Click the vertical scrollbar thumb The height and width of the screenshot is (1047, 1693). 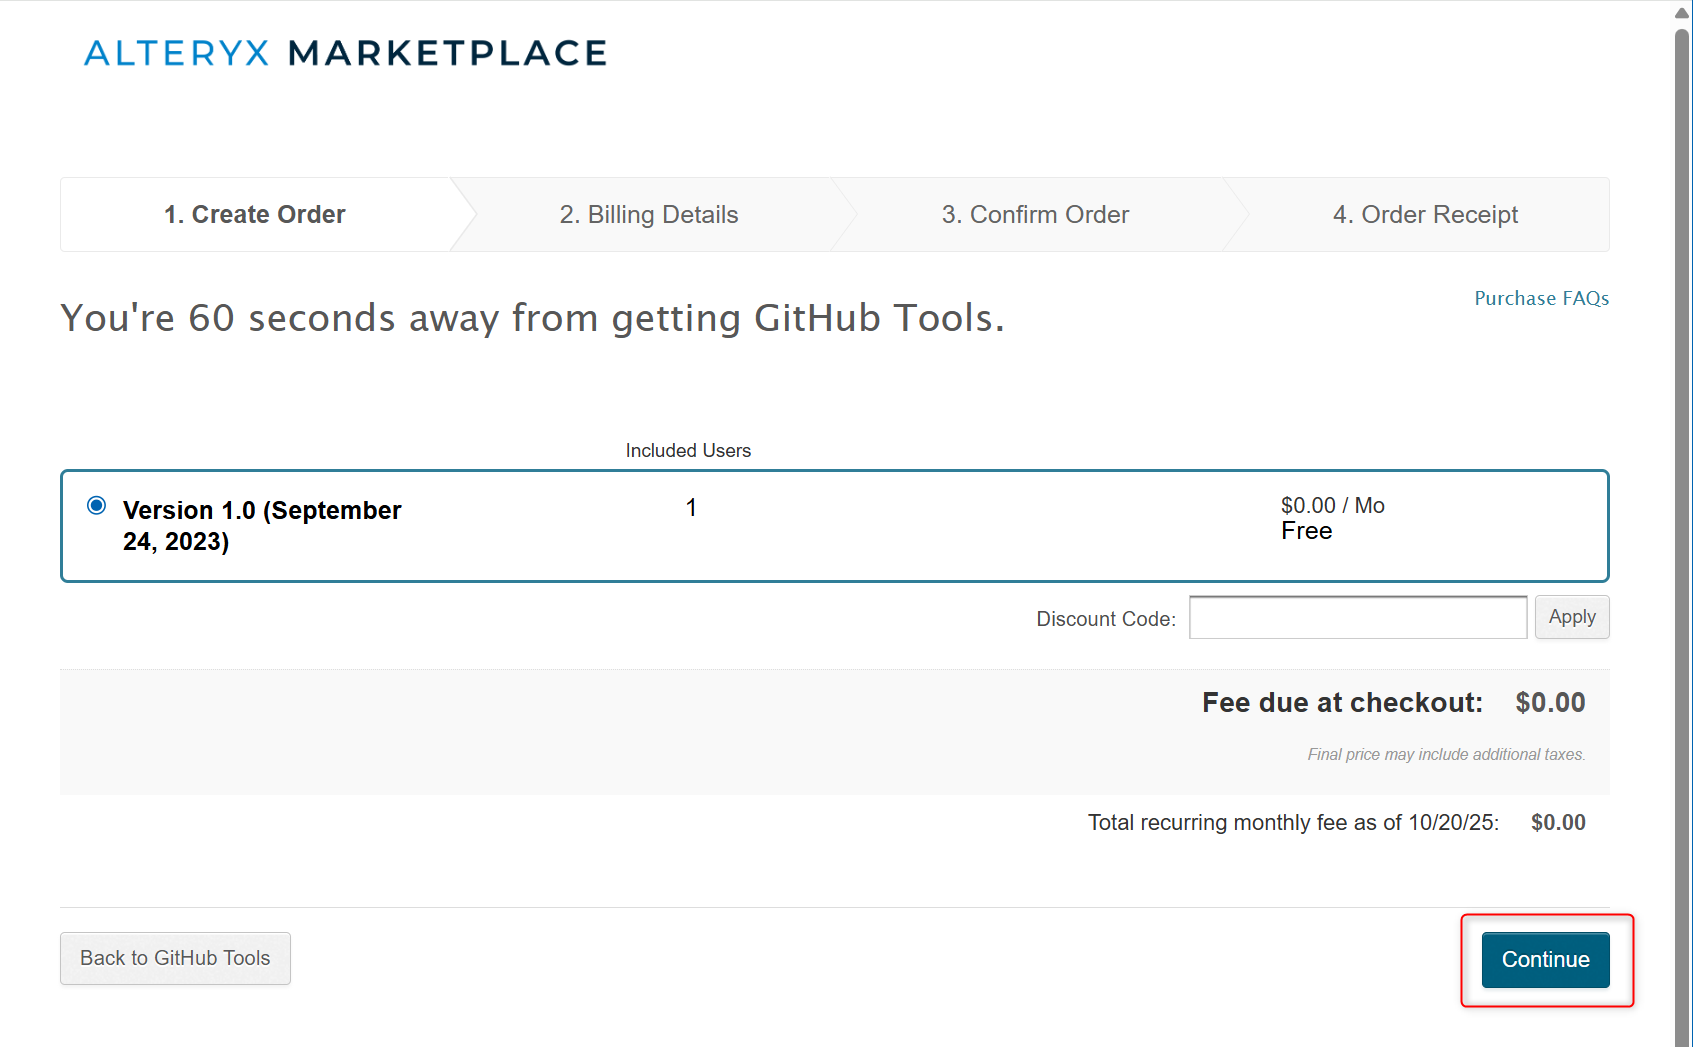coord(1682,500)
